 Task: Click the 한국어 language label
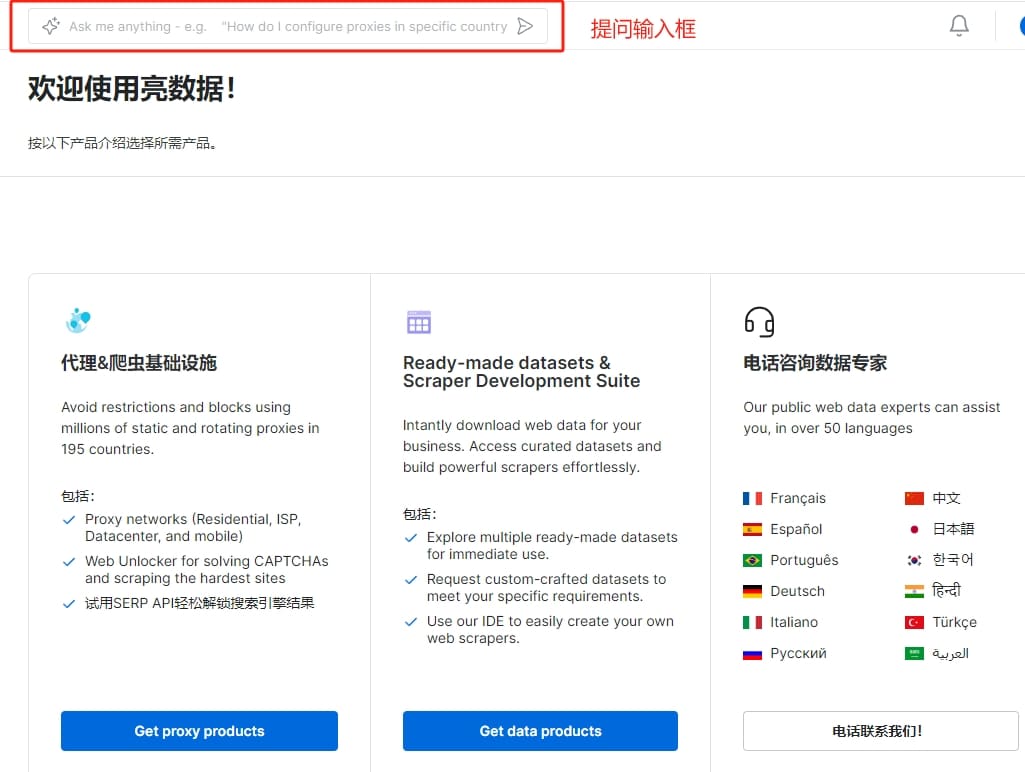[952, 560]
